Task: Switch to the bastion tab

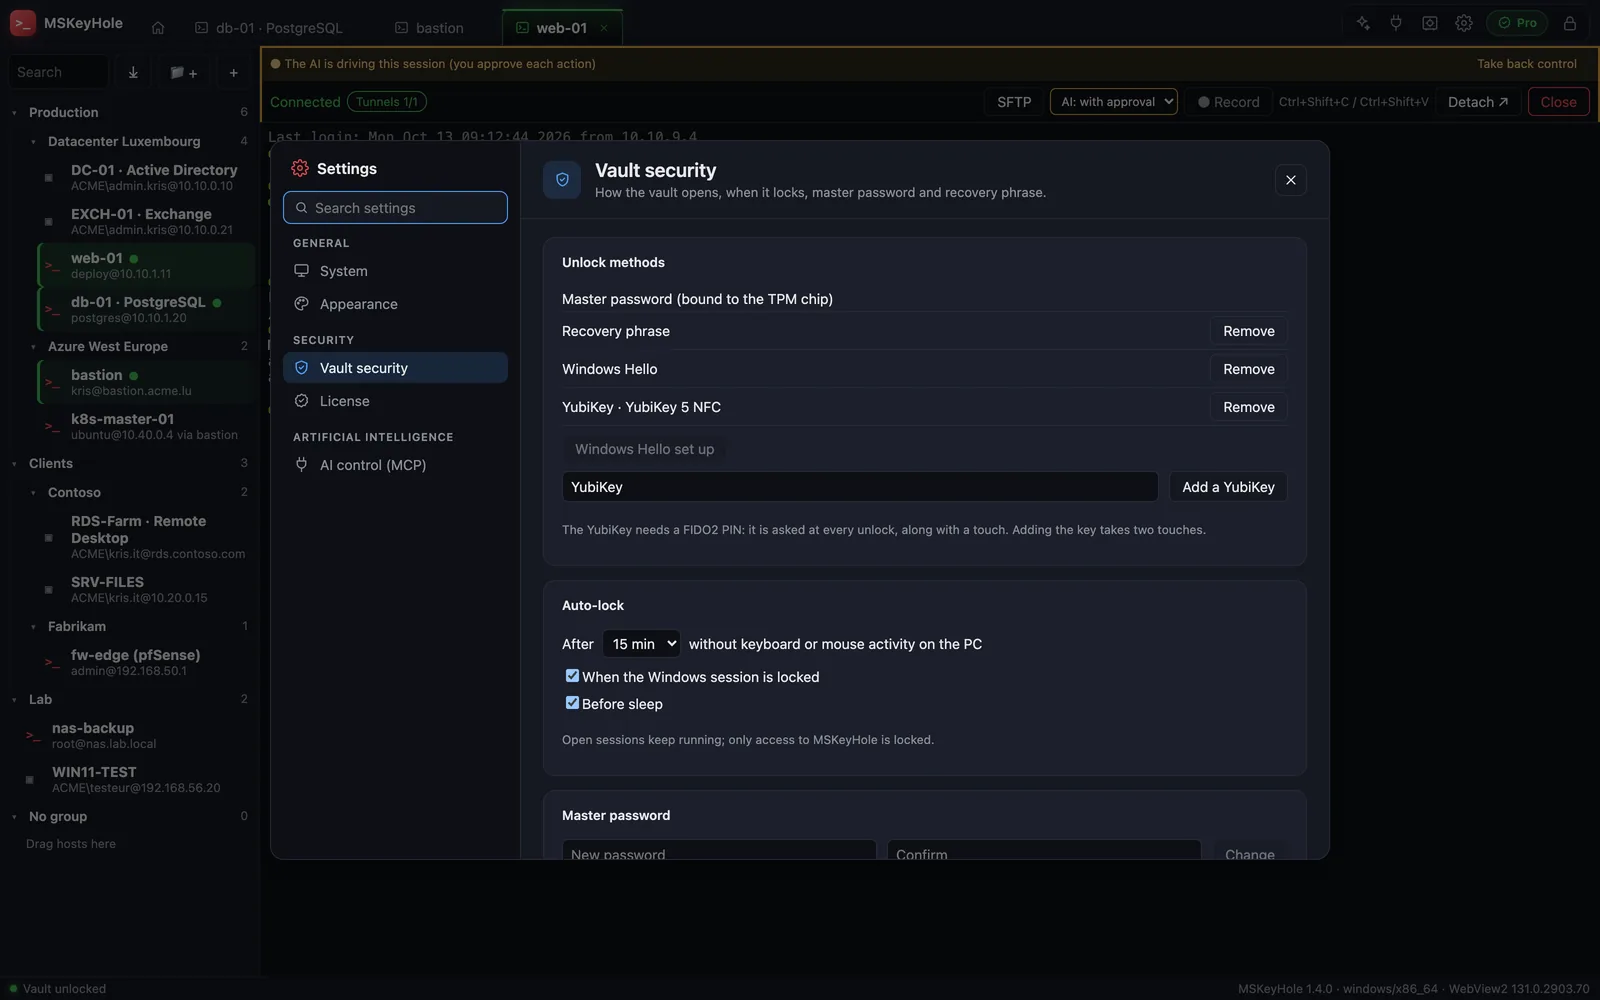Action: point(430,28)
